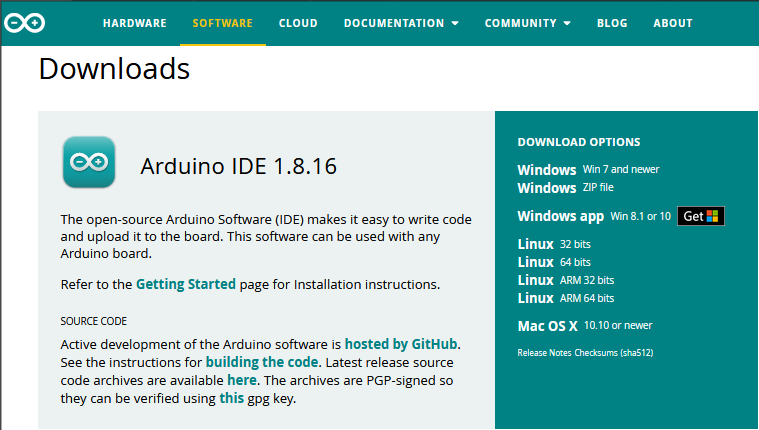Download Linux 32 bits version
The image size is (759, 430).
pyautogui.click(x=554, y=244)
